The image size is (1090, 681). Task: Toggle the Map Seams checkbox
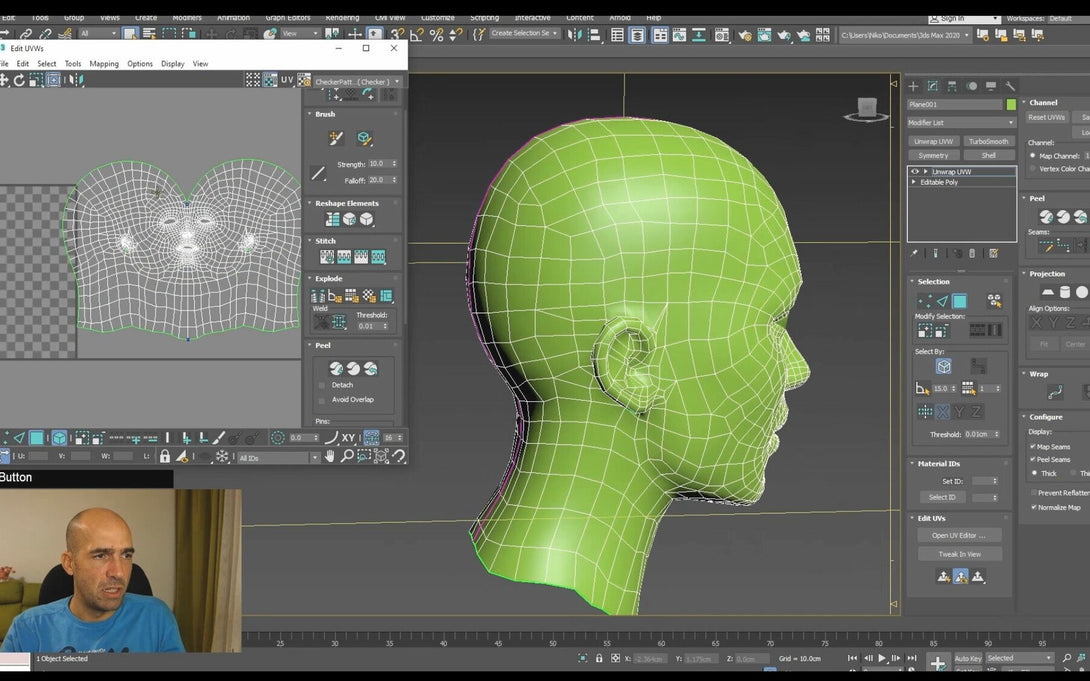(x=1033, y=447)
